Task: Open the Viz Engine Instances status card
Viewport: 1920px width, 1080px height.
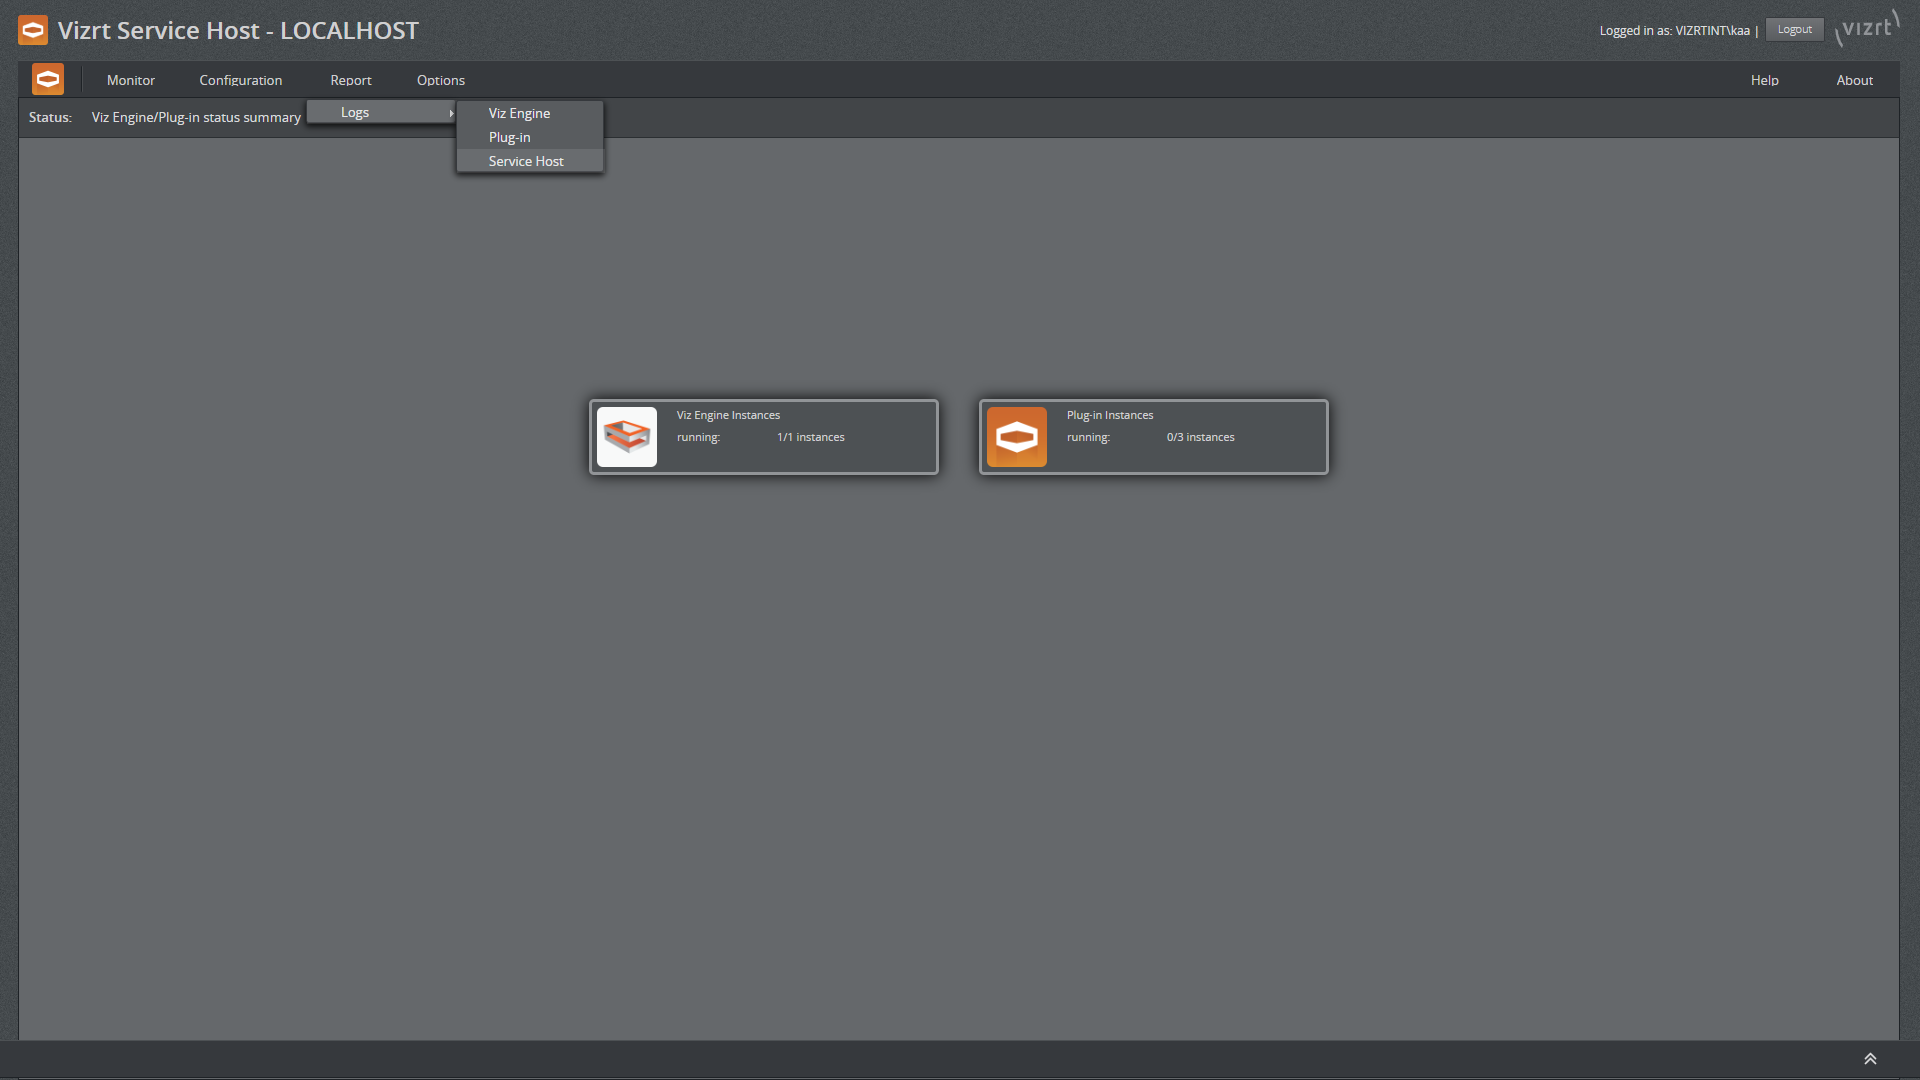Action: [x=764, y=437]
